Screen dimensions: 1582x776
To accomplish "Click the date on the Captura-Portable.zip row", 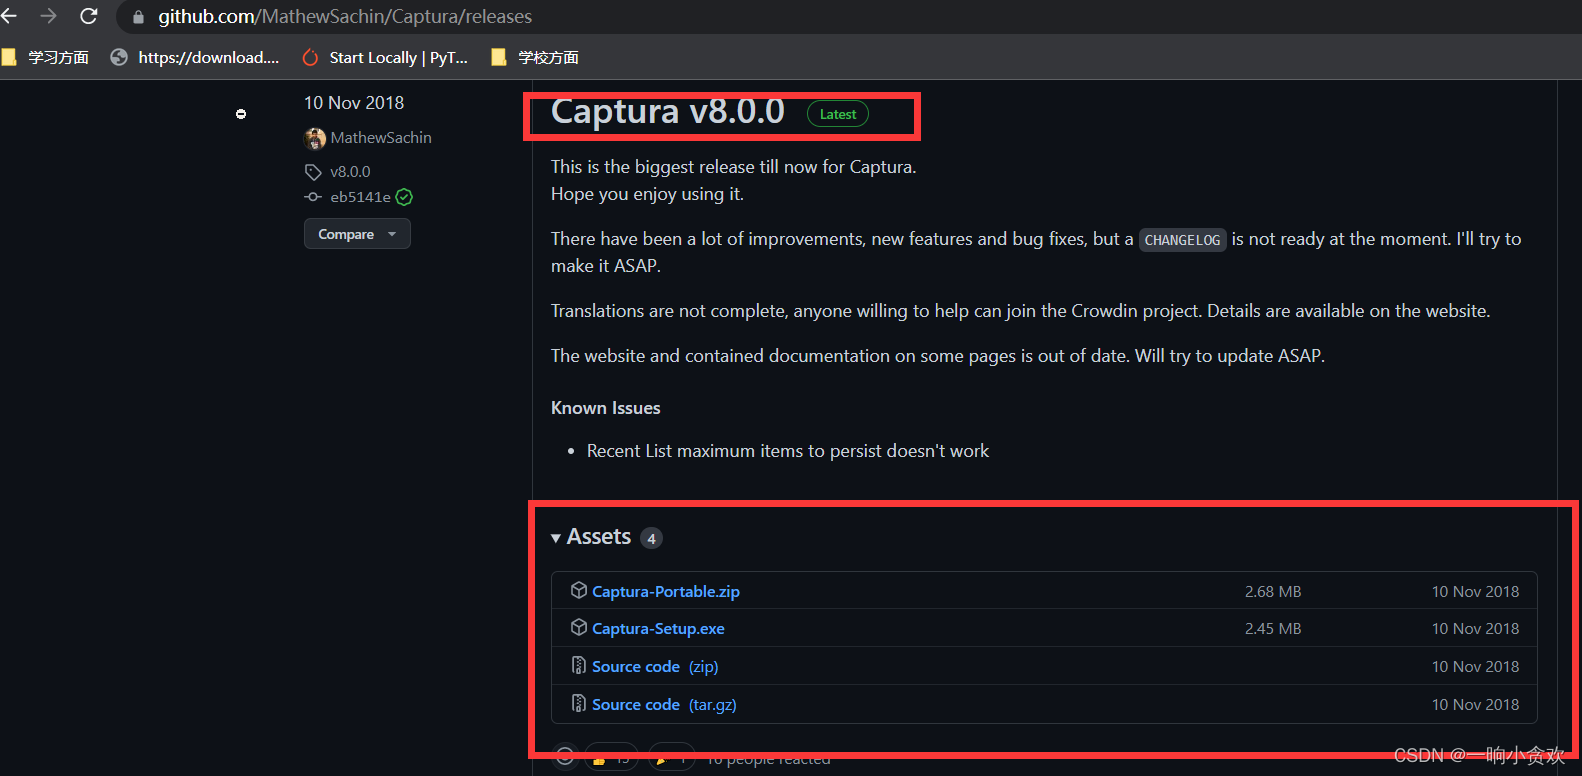I will pos(1475,591).
